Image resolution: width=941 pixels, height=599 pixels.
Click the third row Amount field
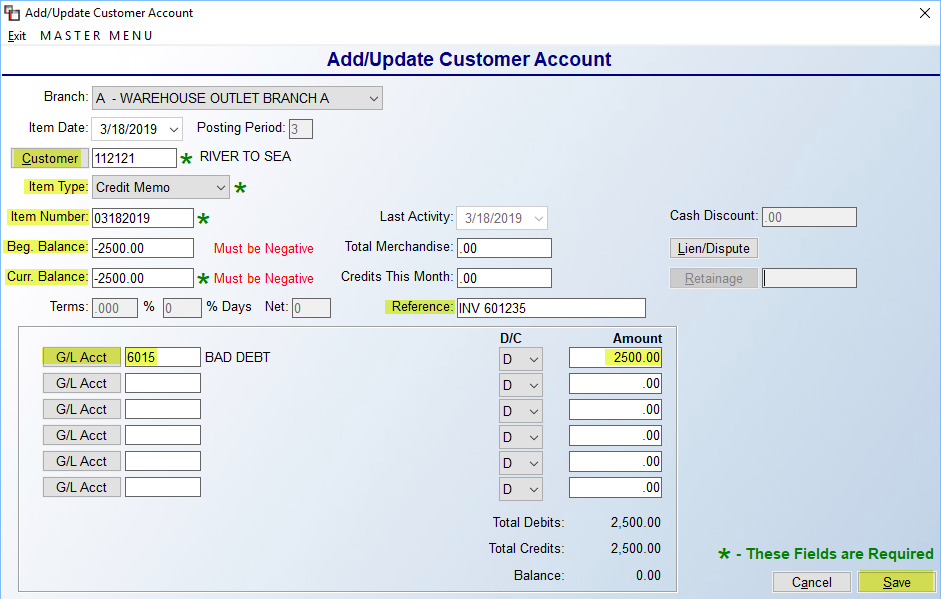click(615, 409)
